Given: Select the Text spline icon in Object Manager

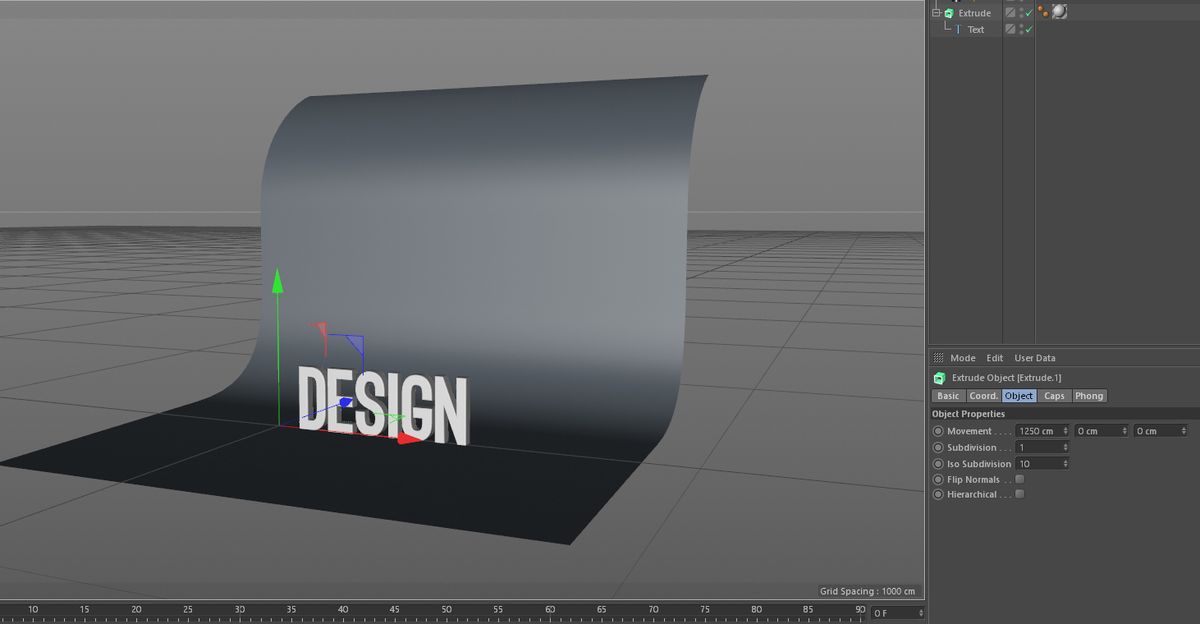Looking at the screenshot, I should tap(957, 28).
